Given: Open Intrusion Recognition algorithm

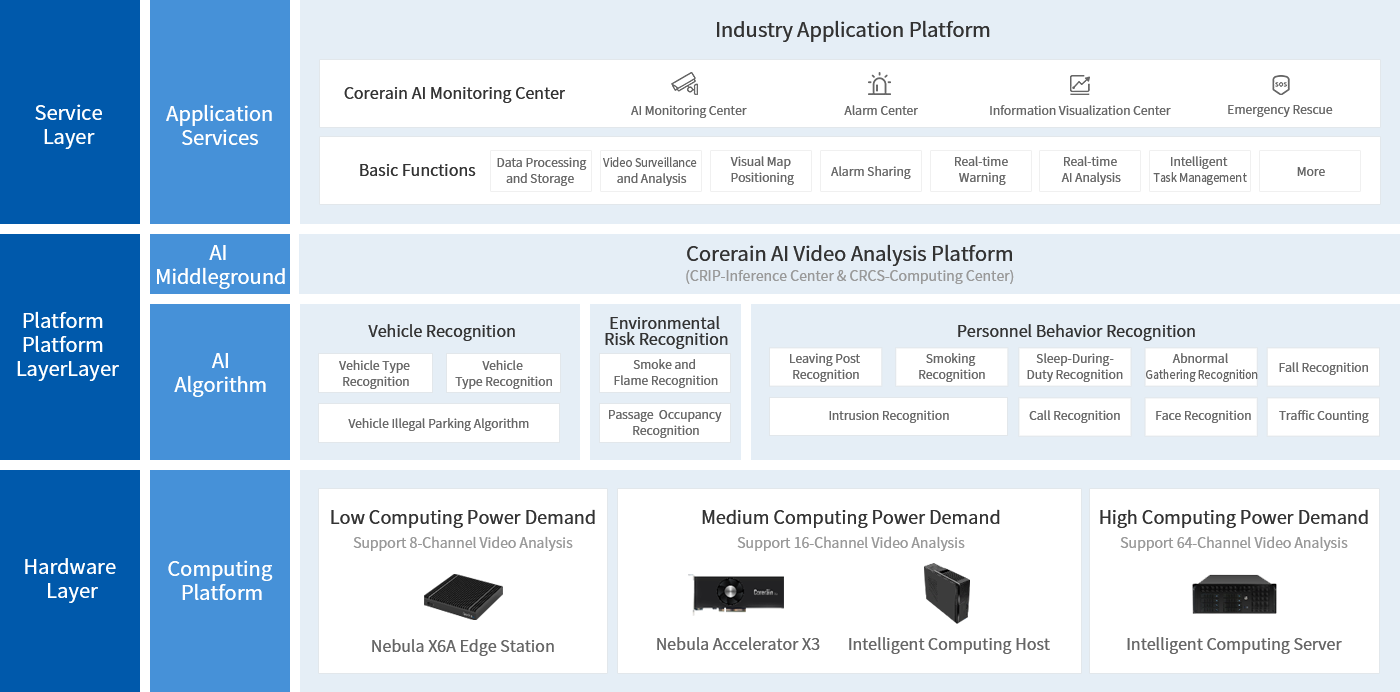Looking at the screenshot, I should (888, 416).
